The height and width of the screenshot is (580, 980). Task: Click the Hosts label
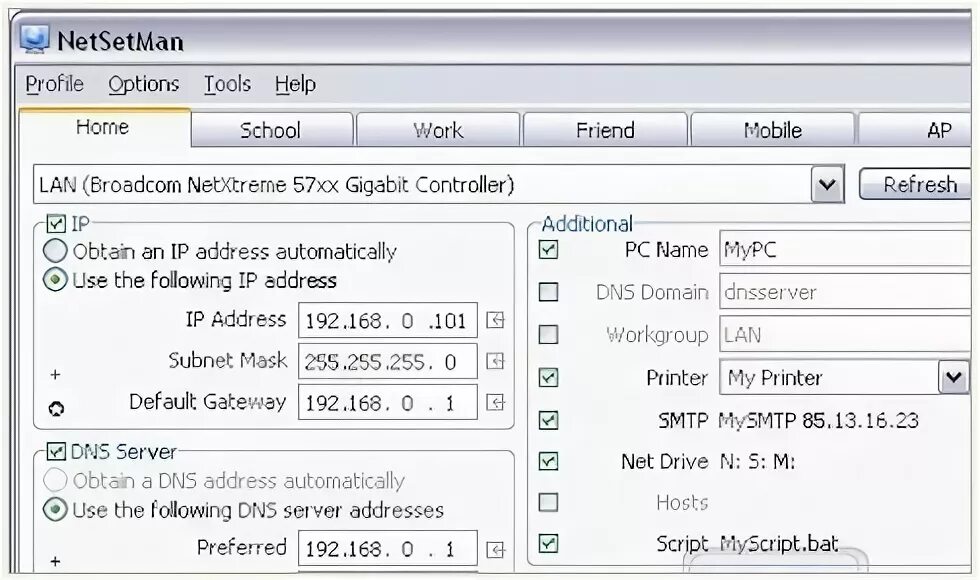coord(682,502)
